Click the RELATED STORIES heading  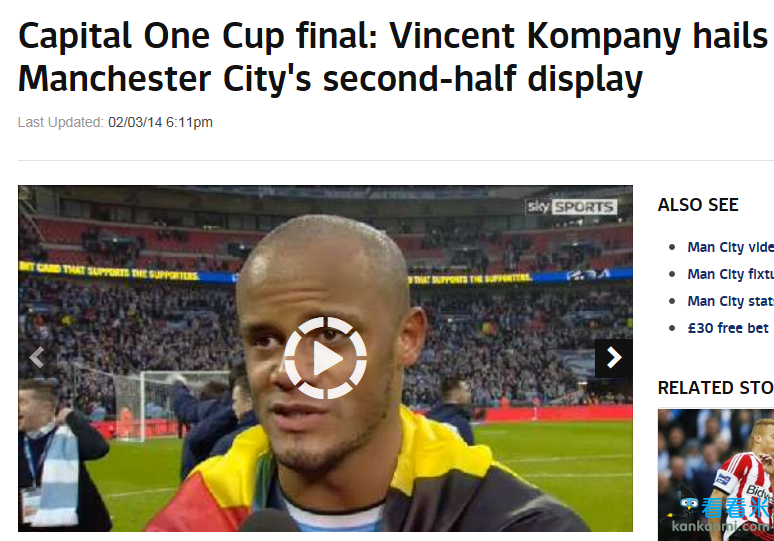(716, 388)
